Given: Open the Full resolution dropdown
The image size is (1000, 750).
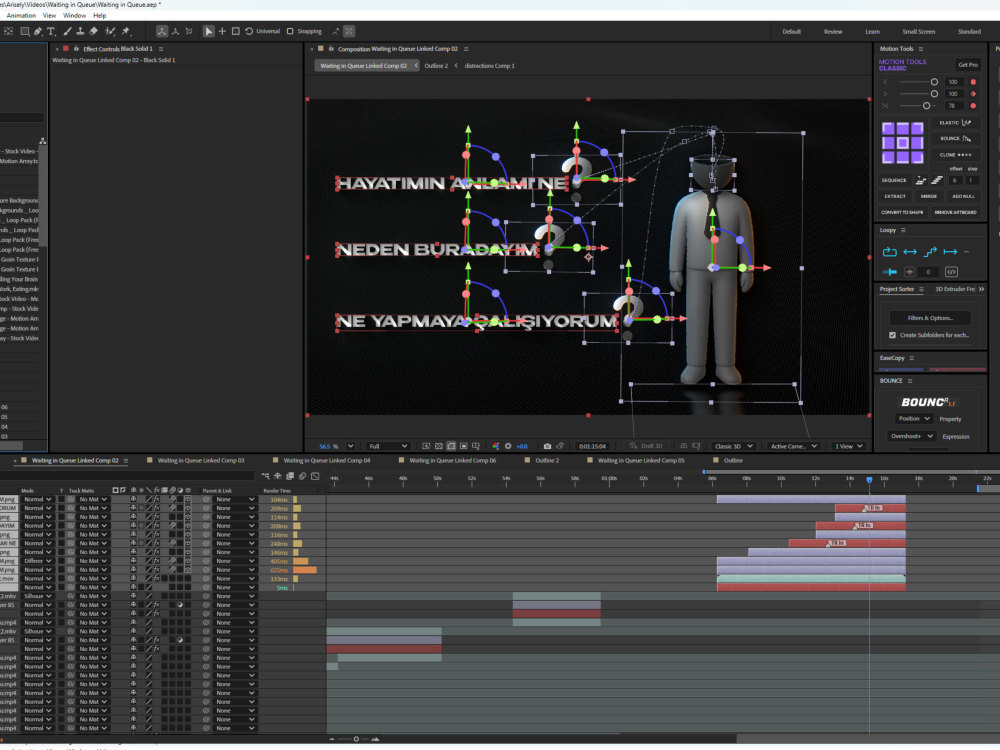Looking at the screenshot, I should [x=388, y=446].
